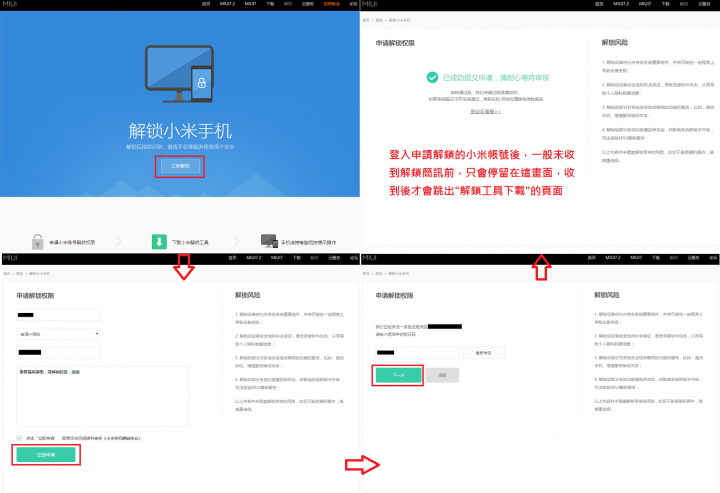720x493 pixels.
Task: Click the unlock reason text area
Action: [x=102, y=396]
